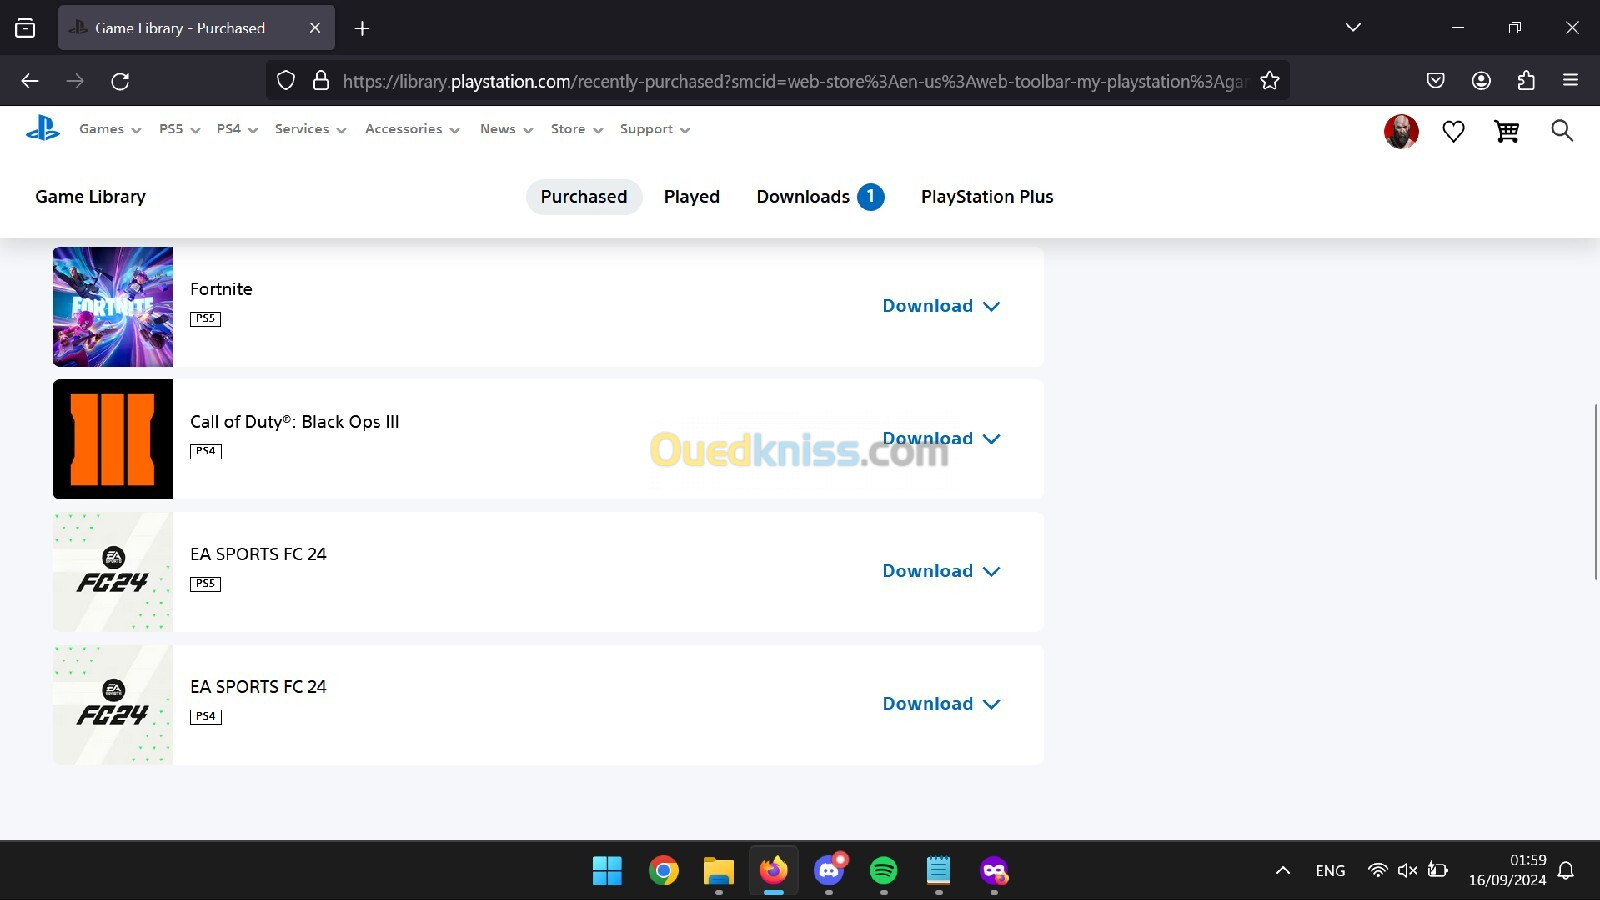The image size is (1600, 900).
Task: Open the shopping cart icon
Action: pos(1507,131)
